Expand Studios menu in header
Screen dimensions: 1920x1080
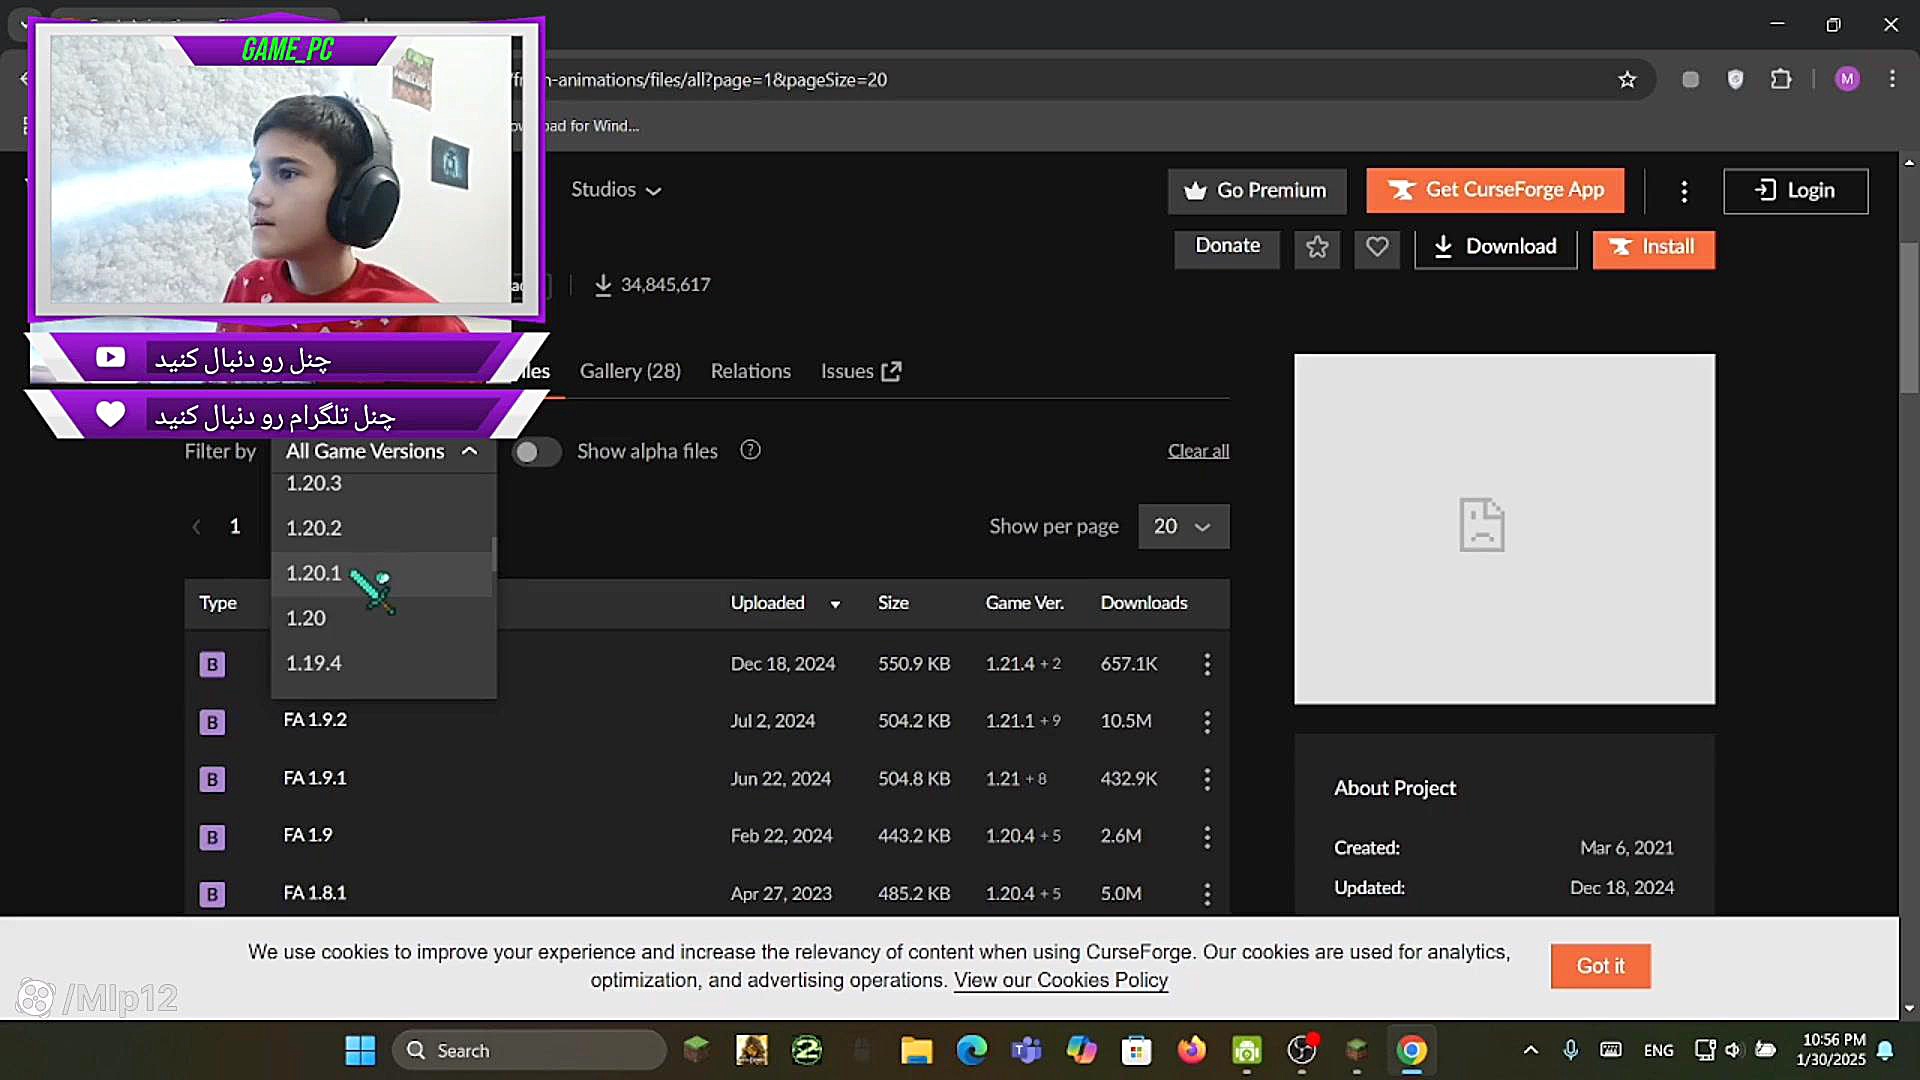click(616, 190)
